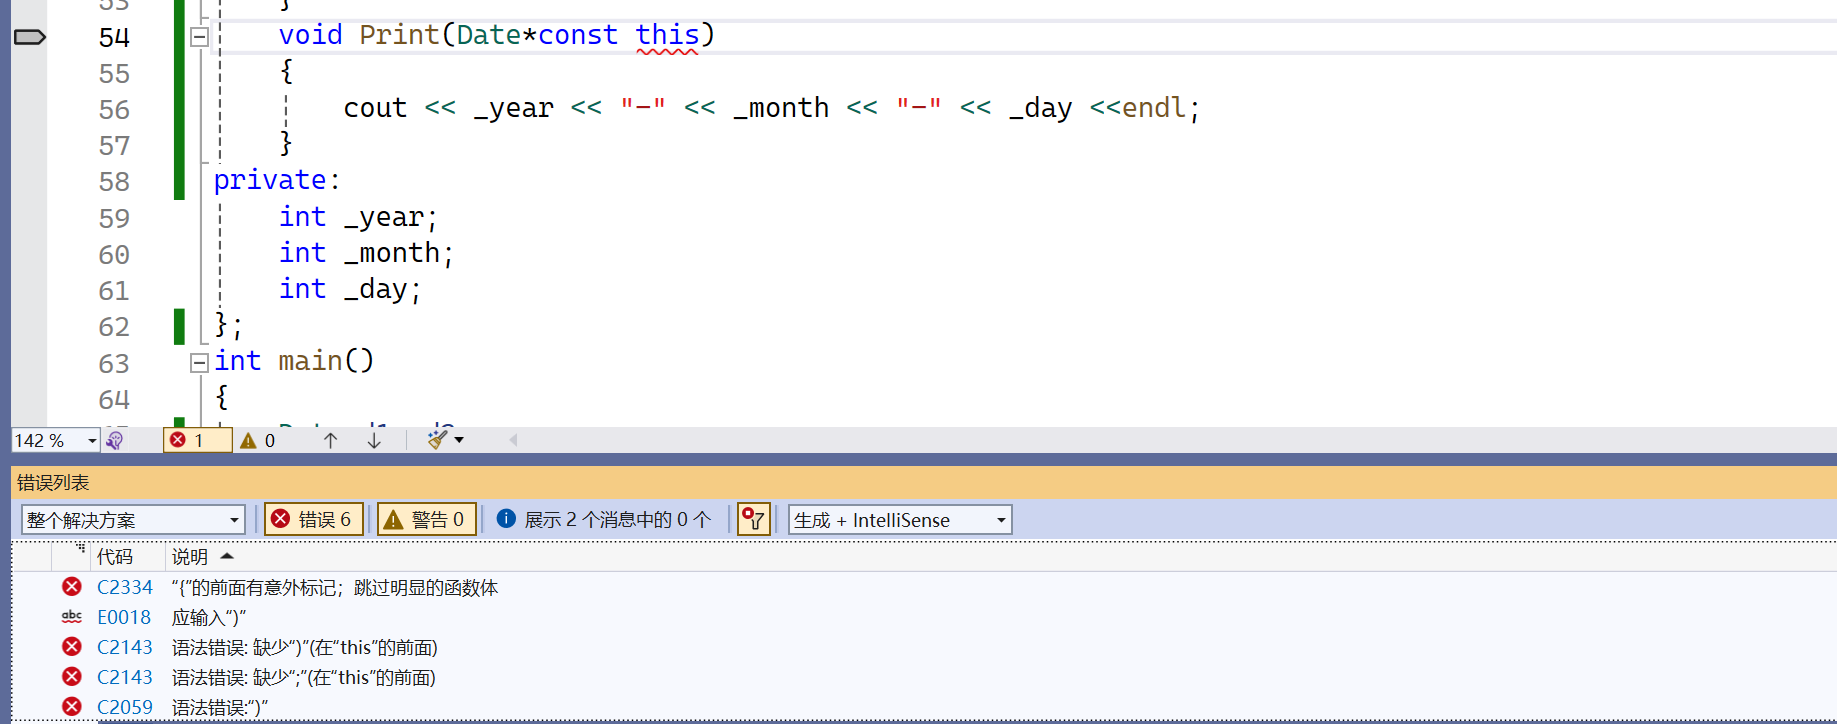Image resolution: width=1837 pixels, height=724 pixels.
Task: Toggle the 展示 2 个消息中的 0 个 messages filter
Action: tap(604, 519)
